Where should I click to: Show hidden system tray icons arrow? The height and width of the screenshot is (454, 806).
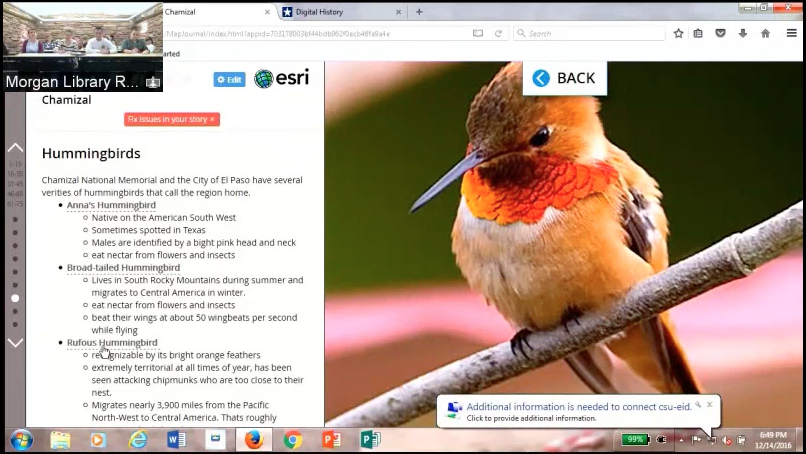(682, 439)
